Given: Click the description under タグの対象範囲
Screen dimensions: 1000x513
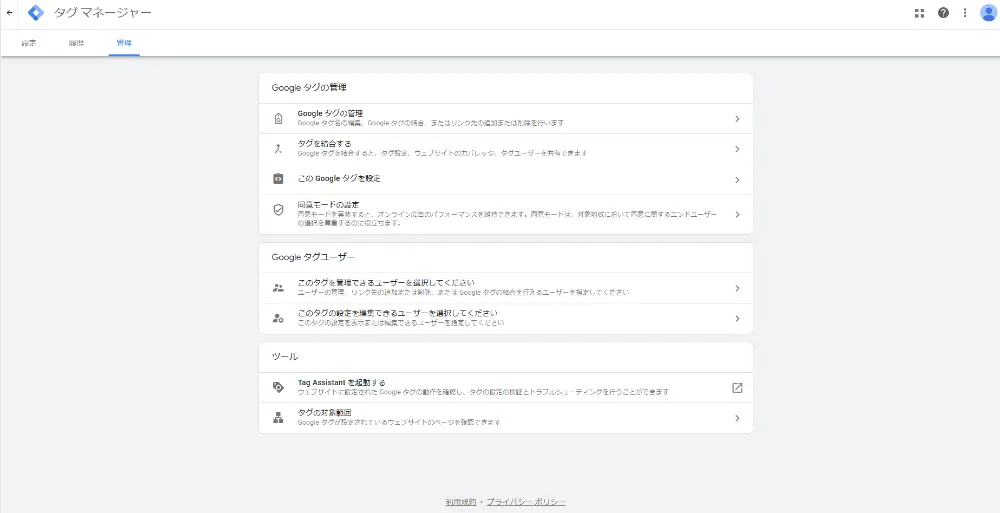Looking at the screenshot, I should (x=399, y=422).
